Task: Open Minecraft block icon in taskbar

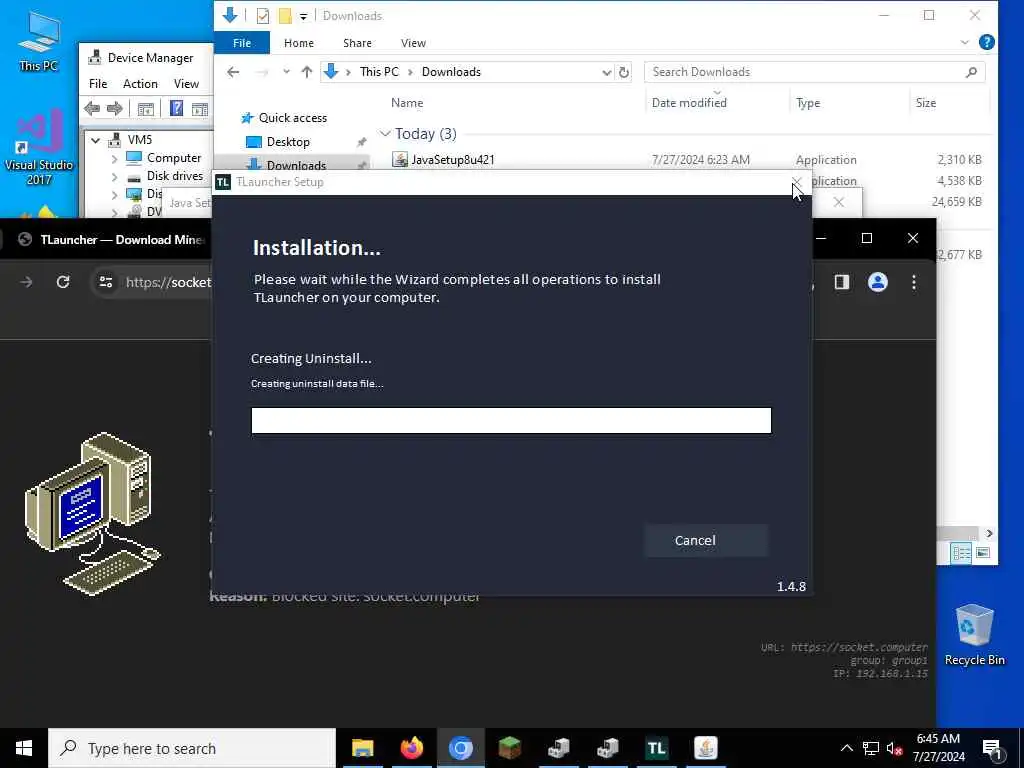Action: [509, 748]
